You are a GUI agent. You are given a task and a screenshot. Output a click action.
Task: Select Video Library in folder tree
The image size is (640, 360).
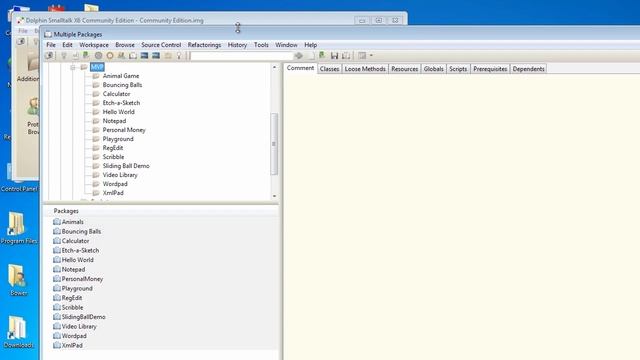[x=120, y=175]
